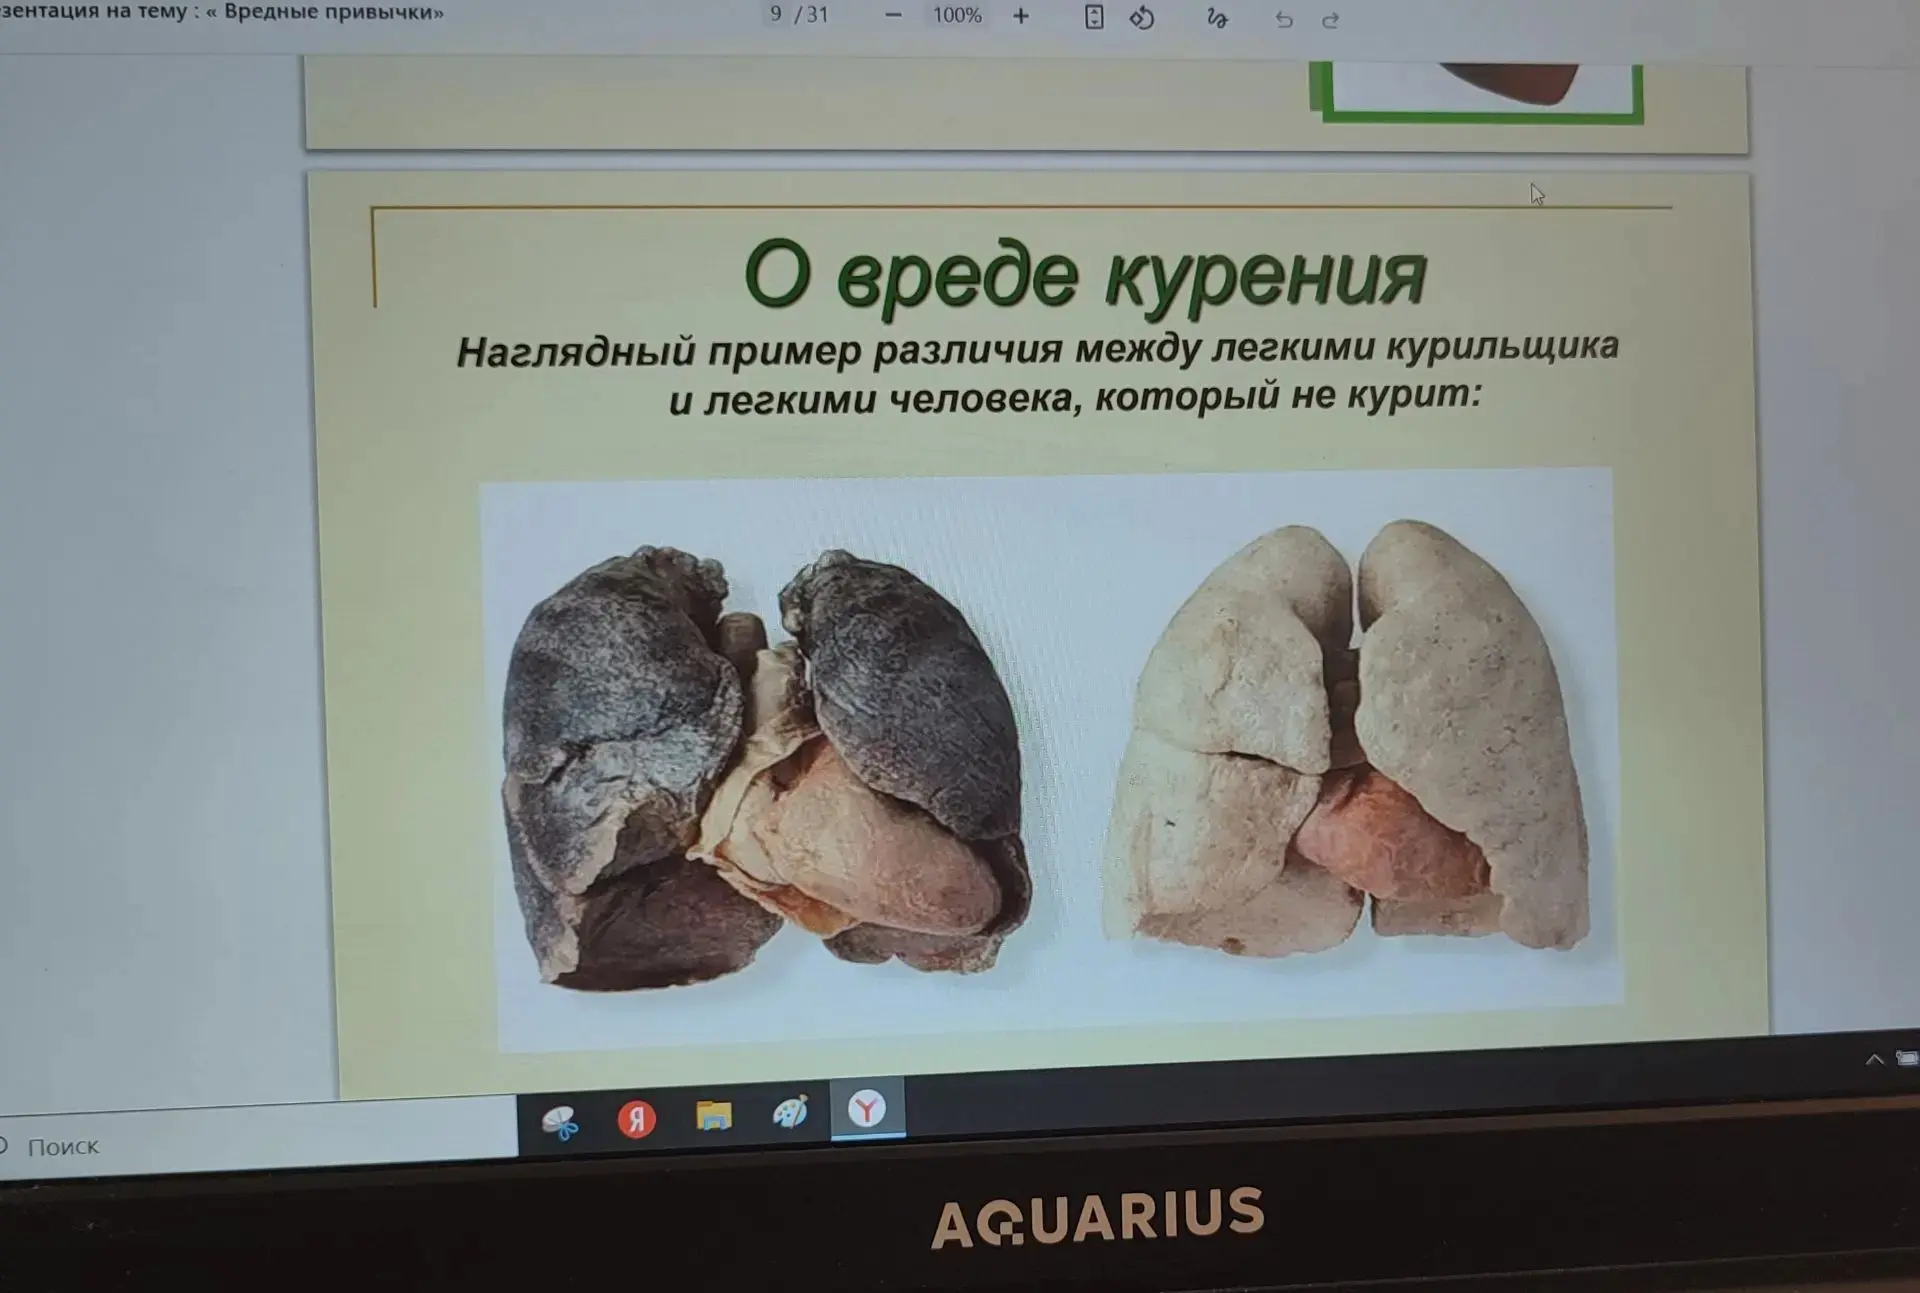This screenshot has height=1293, width=1920.
Task: Click the subtitle line starting «Наглядный пример»
Action: coord(1037,349)
